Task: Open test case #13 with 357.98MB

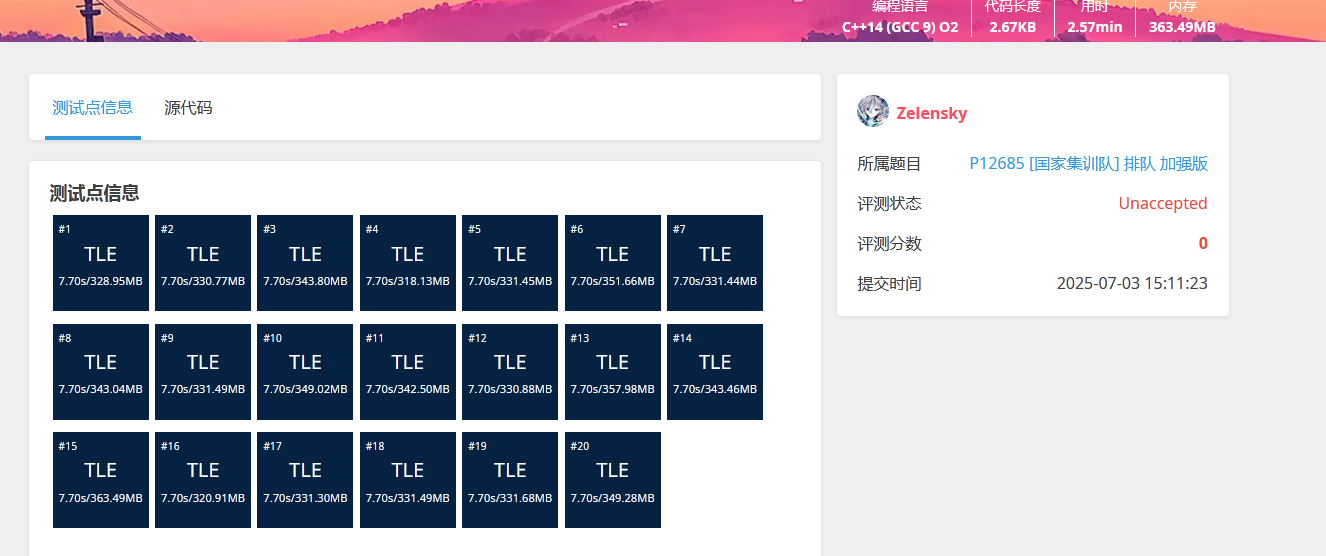Action: (613, 372)
